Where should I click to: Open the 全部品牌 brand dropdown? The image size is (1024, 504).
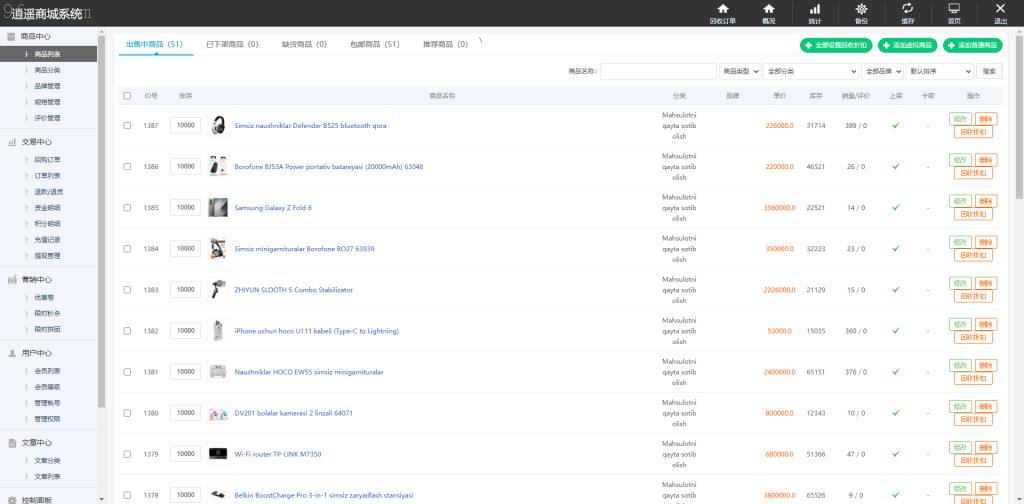point(882,72)
